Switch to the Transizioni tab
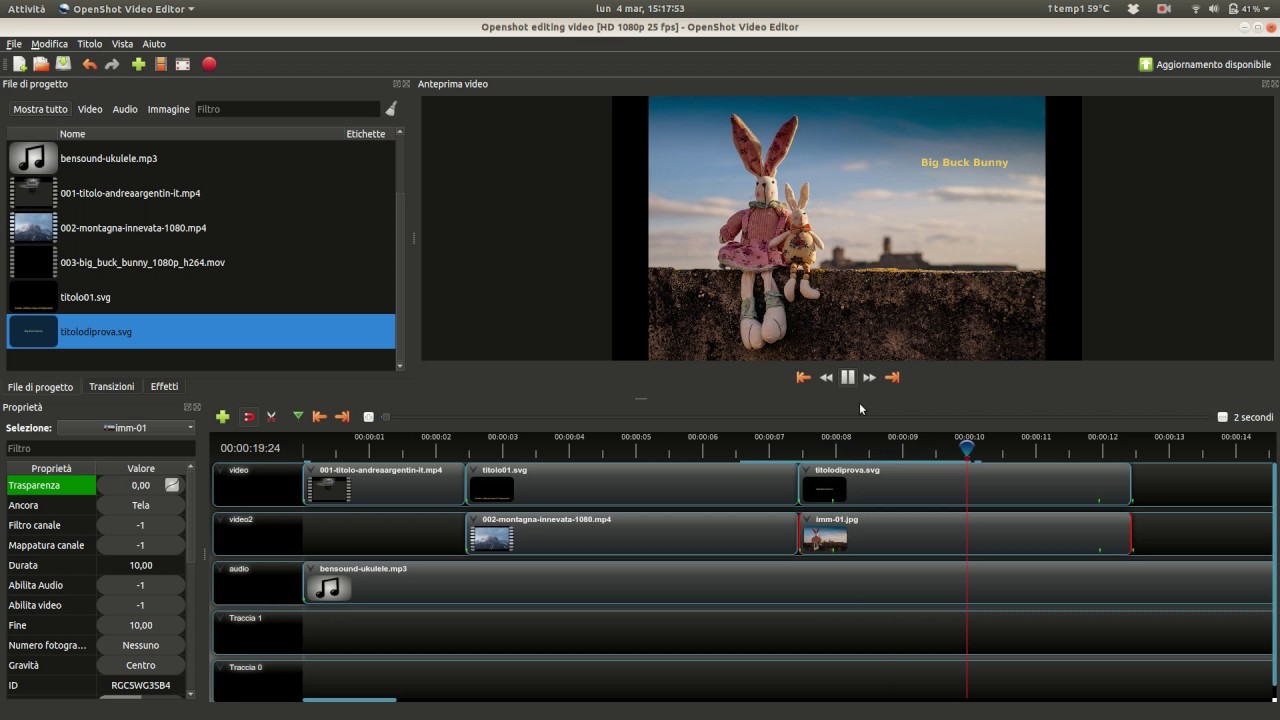 111,387
